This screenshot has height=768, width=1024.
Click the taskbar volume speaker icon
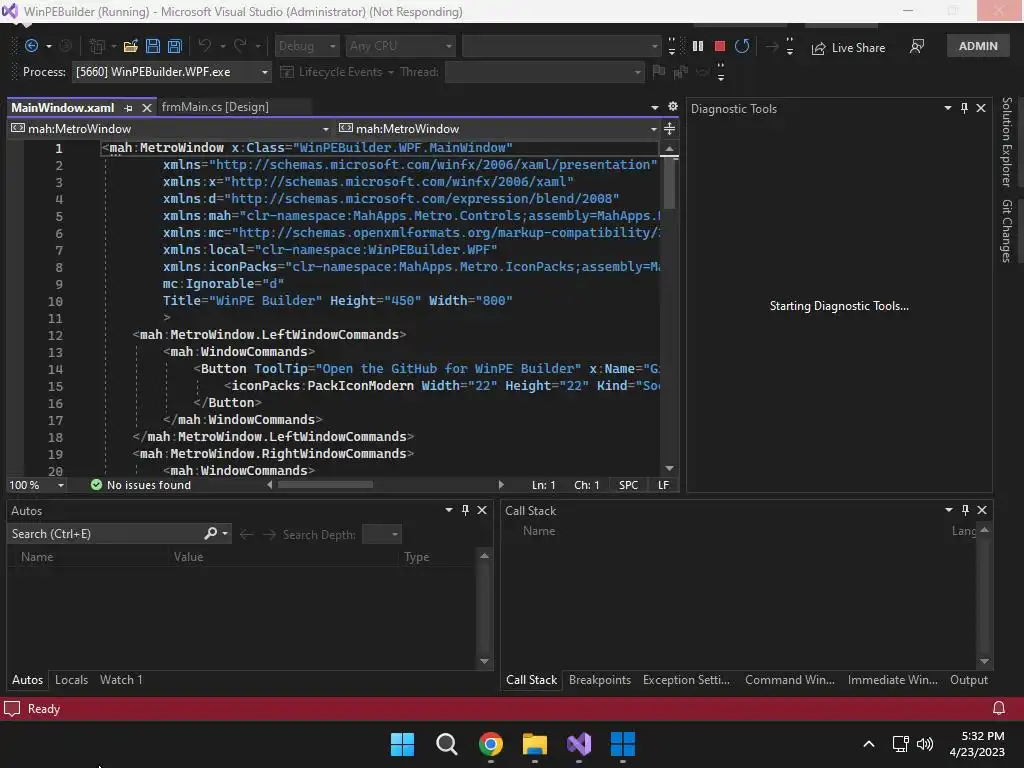(x=925, y=744)
